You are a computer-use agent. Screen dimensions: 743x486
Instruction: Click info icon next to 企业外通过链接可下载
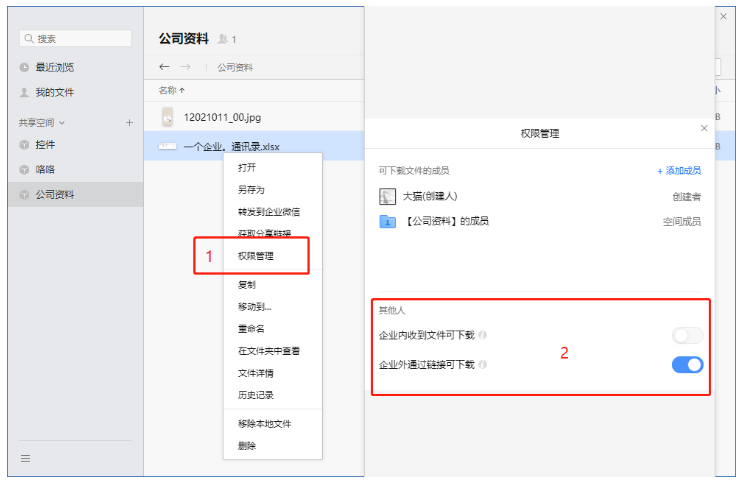pos(483,365)
